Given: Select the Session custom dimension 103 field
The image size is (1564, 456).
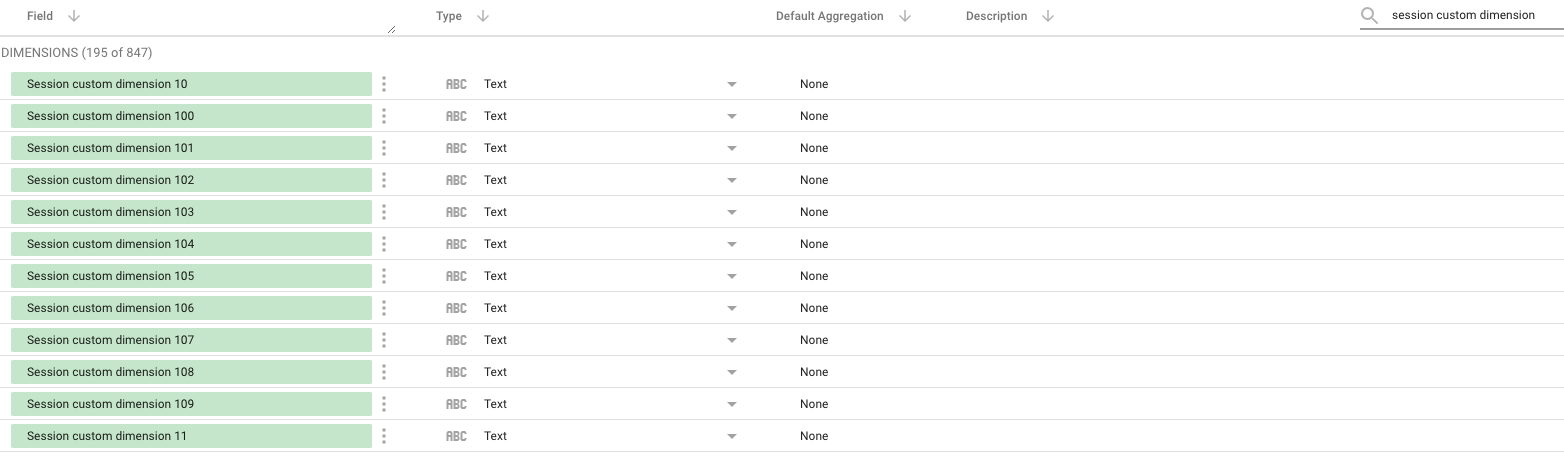Looking at the screenshot, I should coord(190,212).
